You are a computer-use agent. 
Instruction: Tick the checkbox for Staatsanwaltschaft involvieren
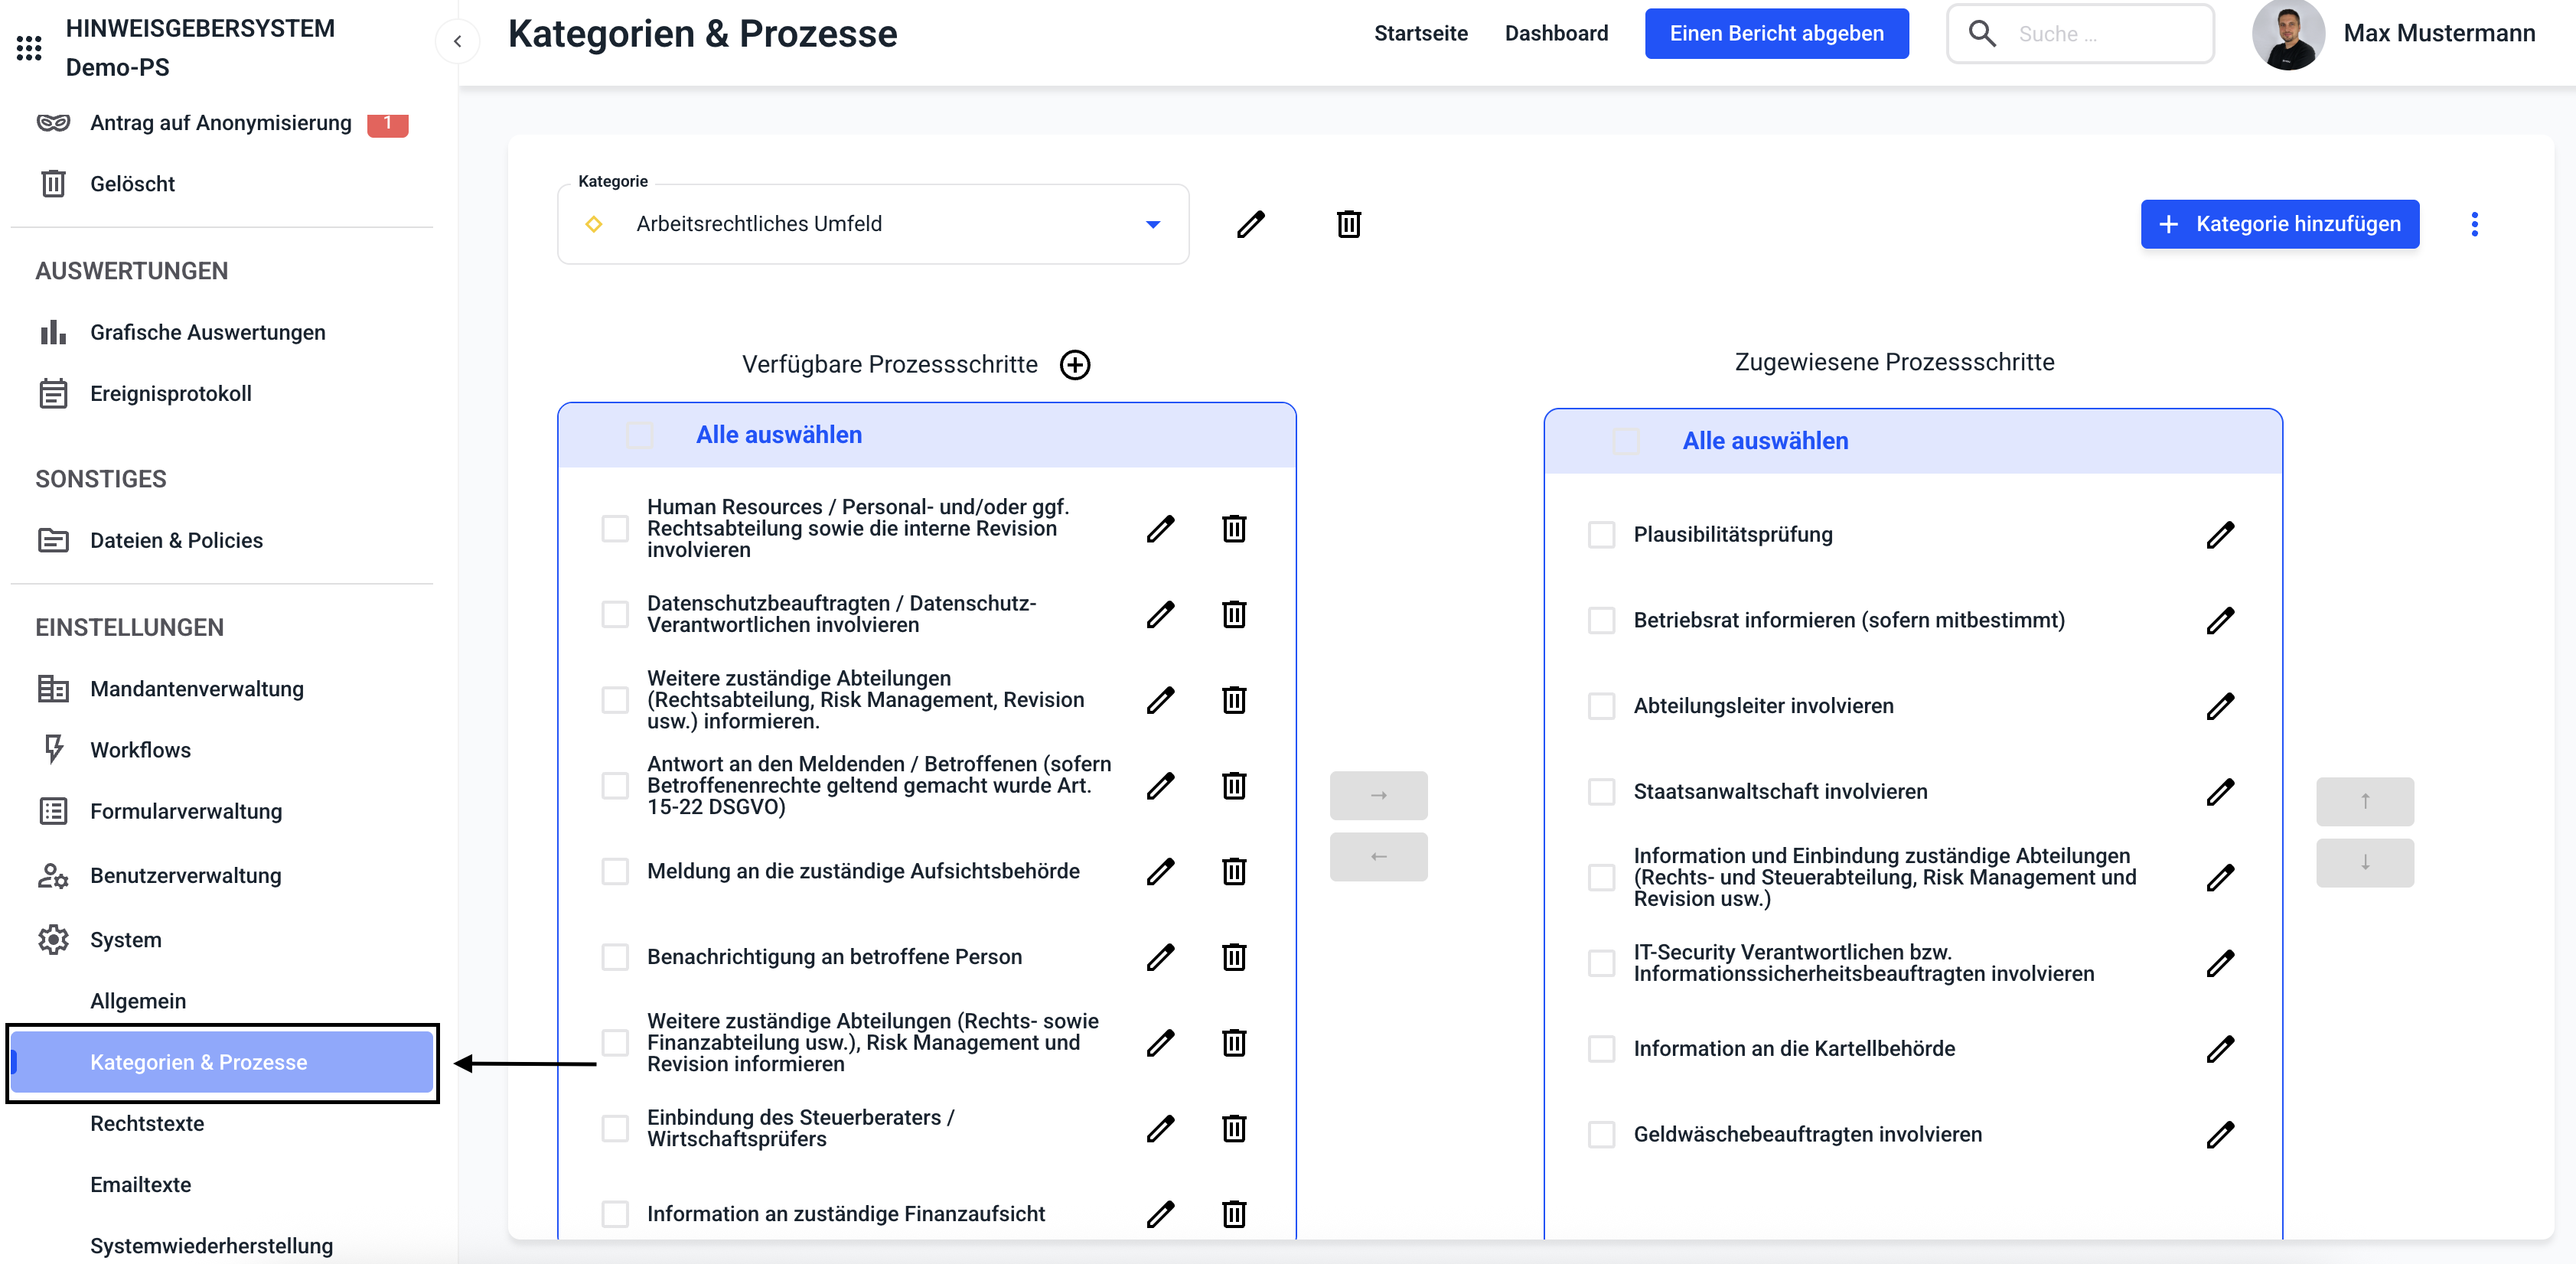(x=1601, y=792)
